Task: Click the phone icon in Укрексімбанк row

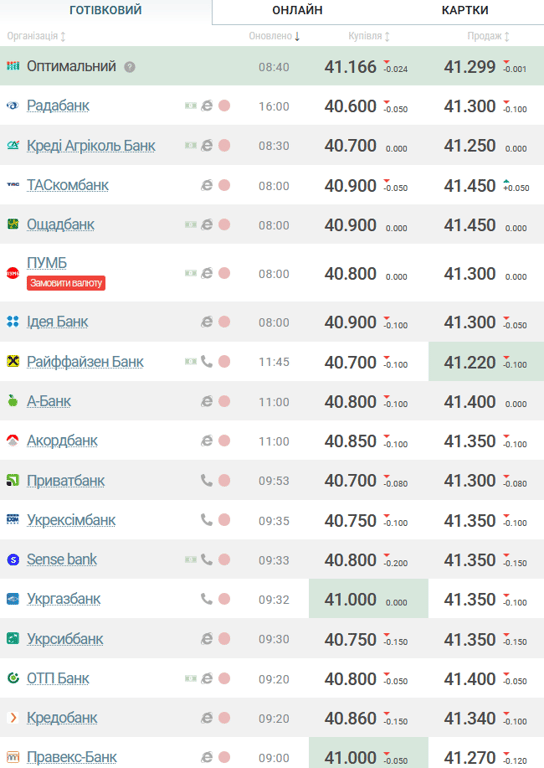Action: (x=207, y=520)
